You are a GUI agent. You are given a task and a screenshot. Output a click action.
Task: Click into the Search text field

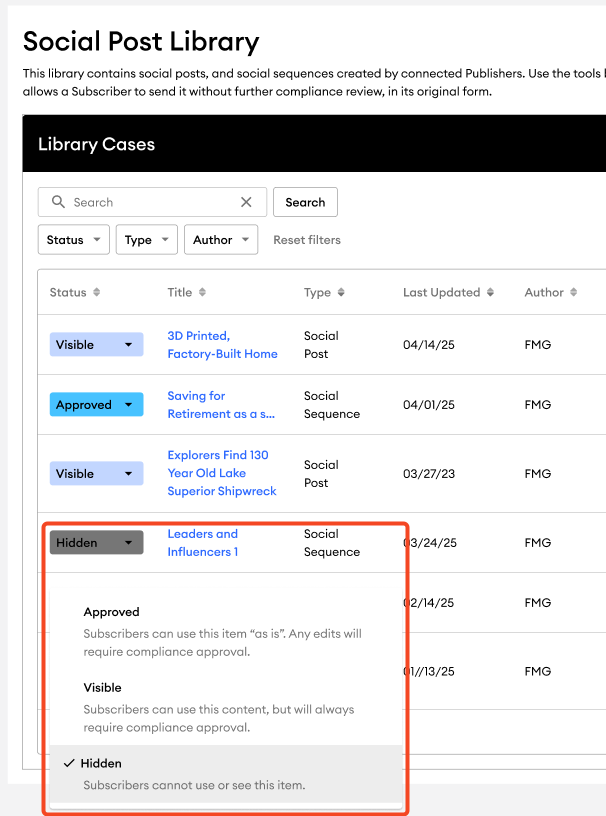[x=153, y=202]
